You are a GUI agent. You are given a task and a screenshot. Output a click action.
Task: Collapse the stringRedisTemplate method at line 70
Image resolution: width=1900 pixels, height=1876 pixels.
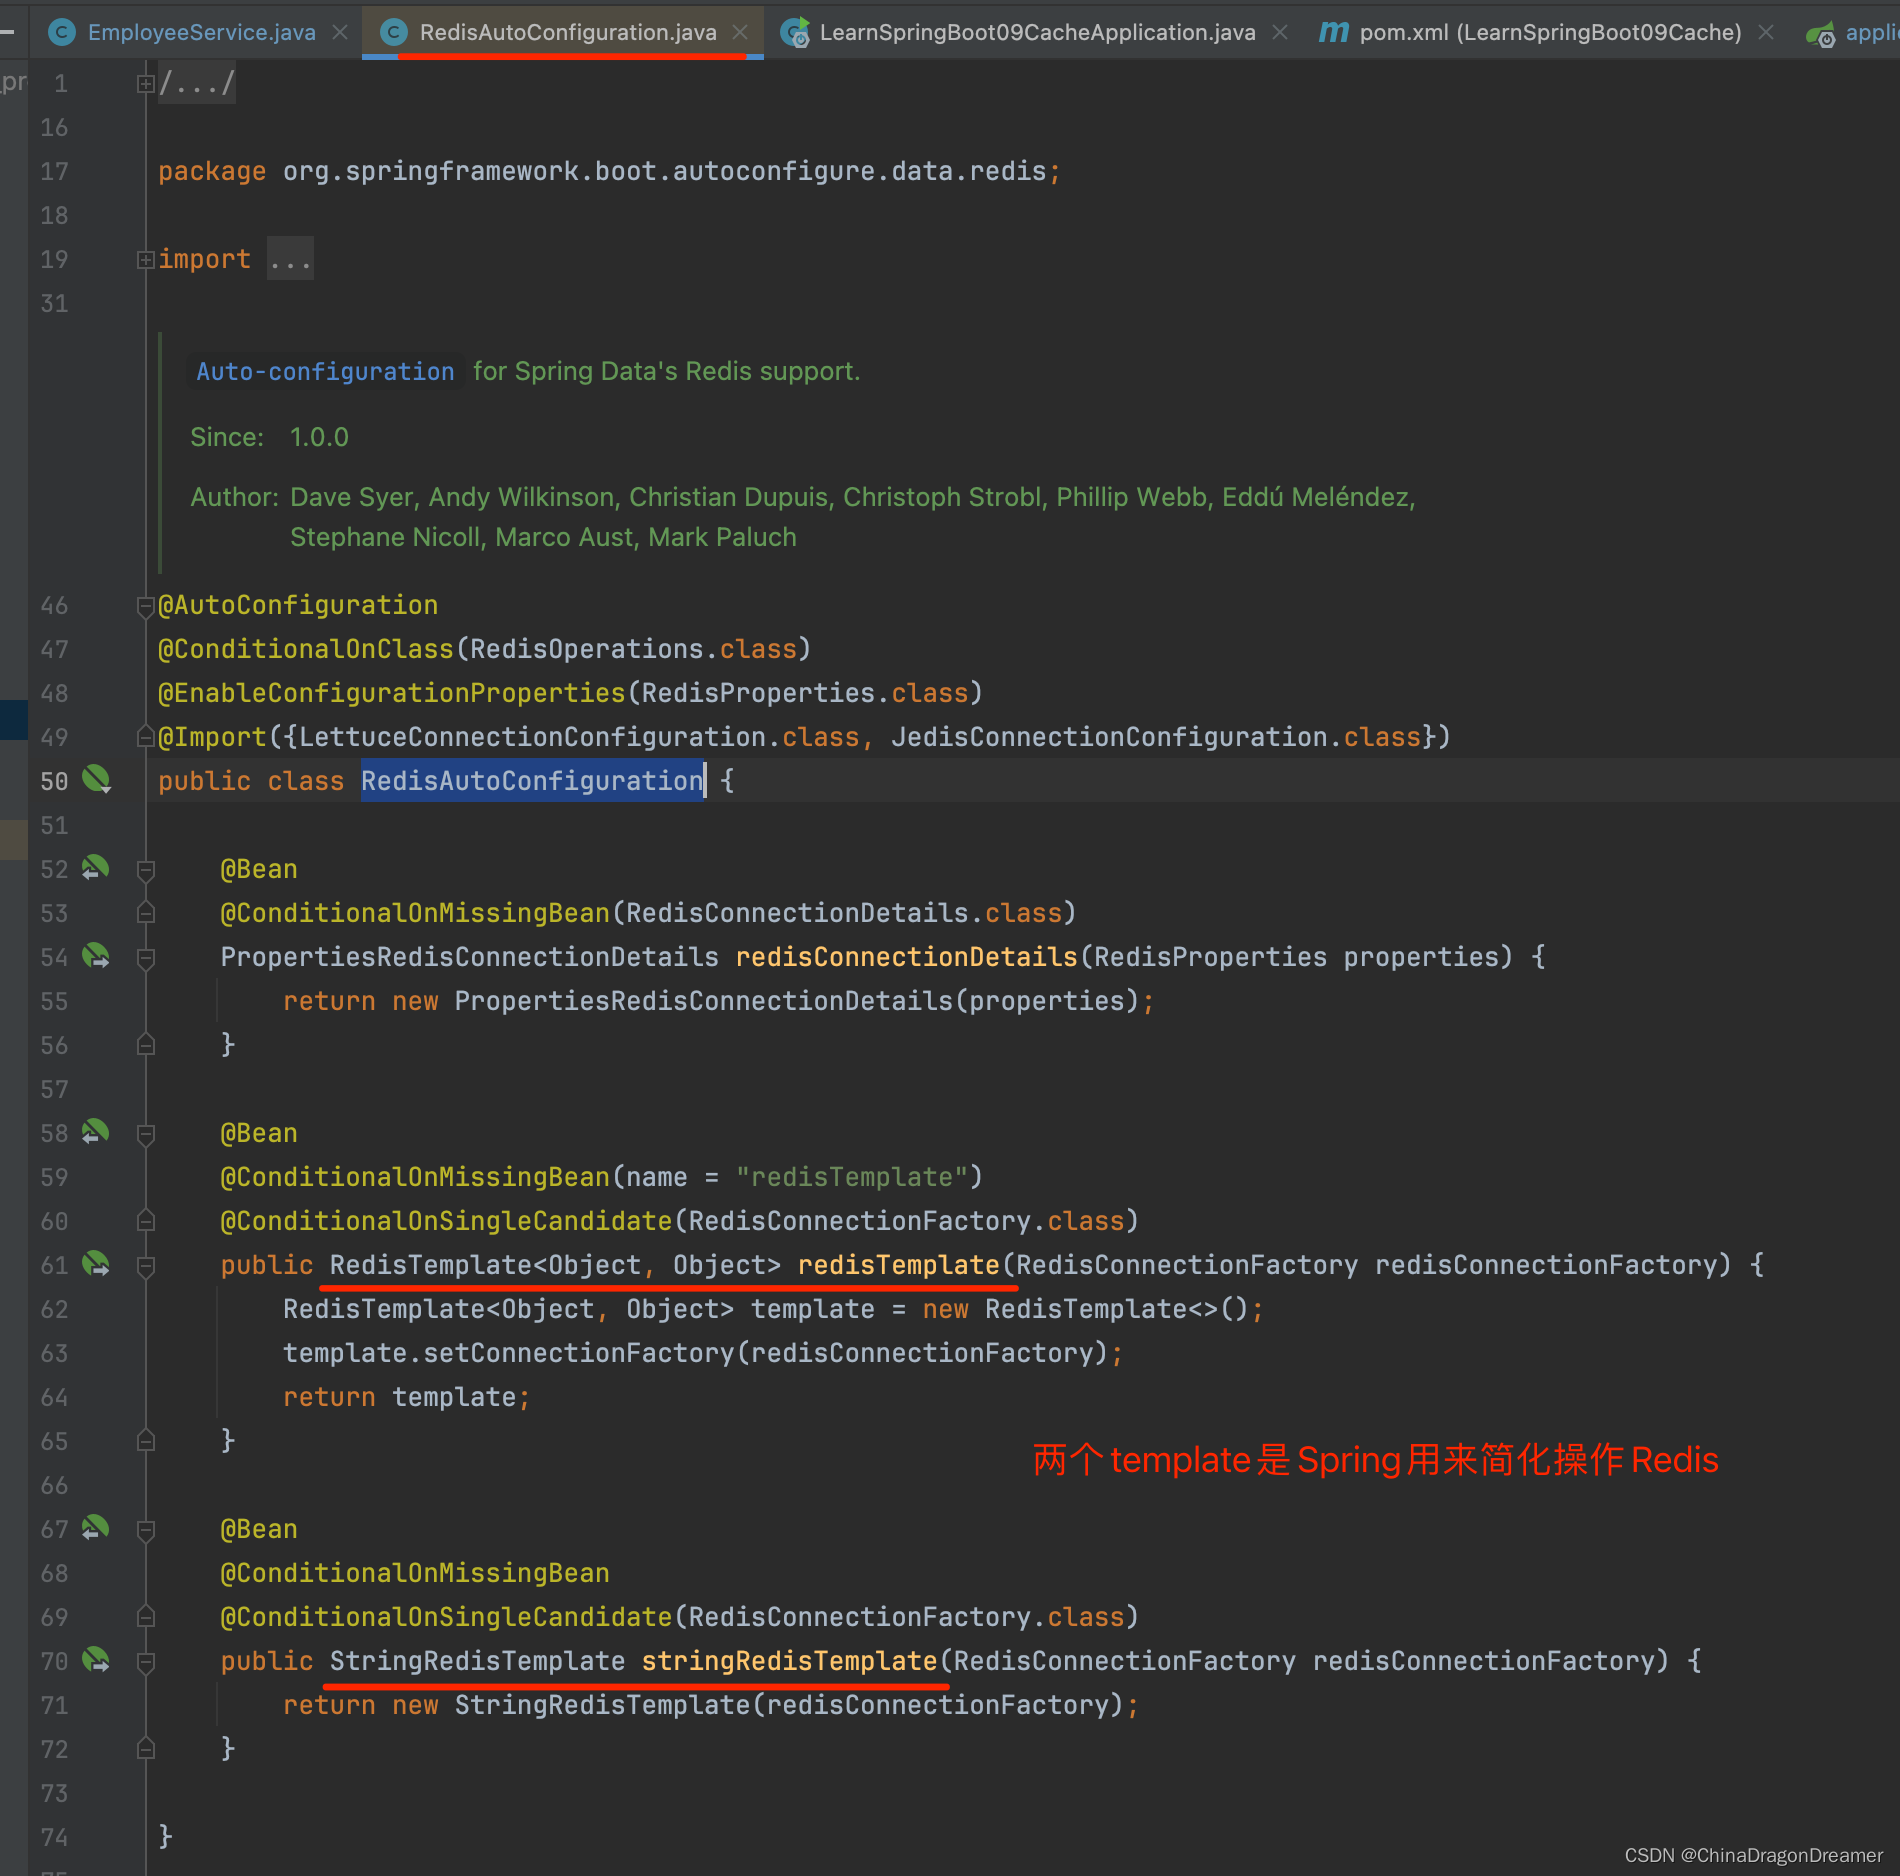[x=145, y=1662]
